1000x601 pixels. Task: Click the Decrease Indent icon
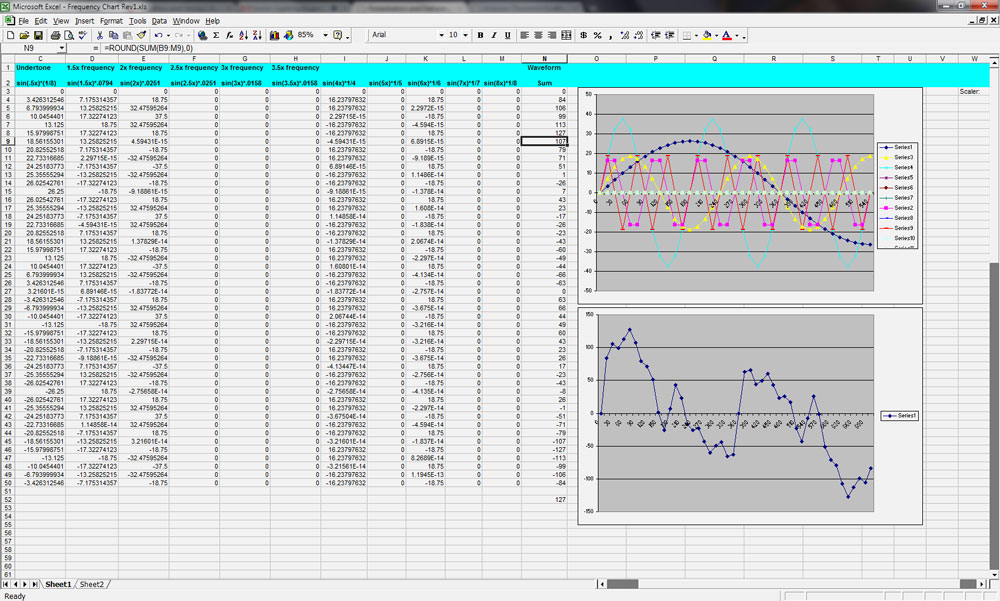click(x=656, y=35)
